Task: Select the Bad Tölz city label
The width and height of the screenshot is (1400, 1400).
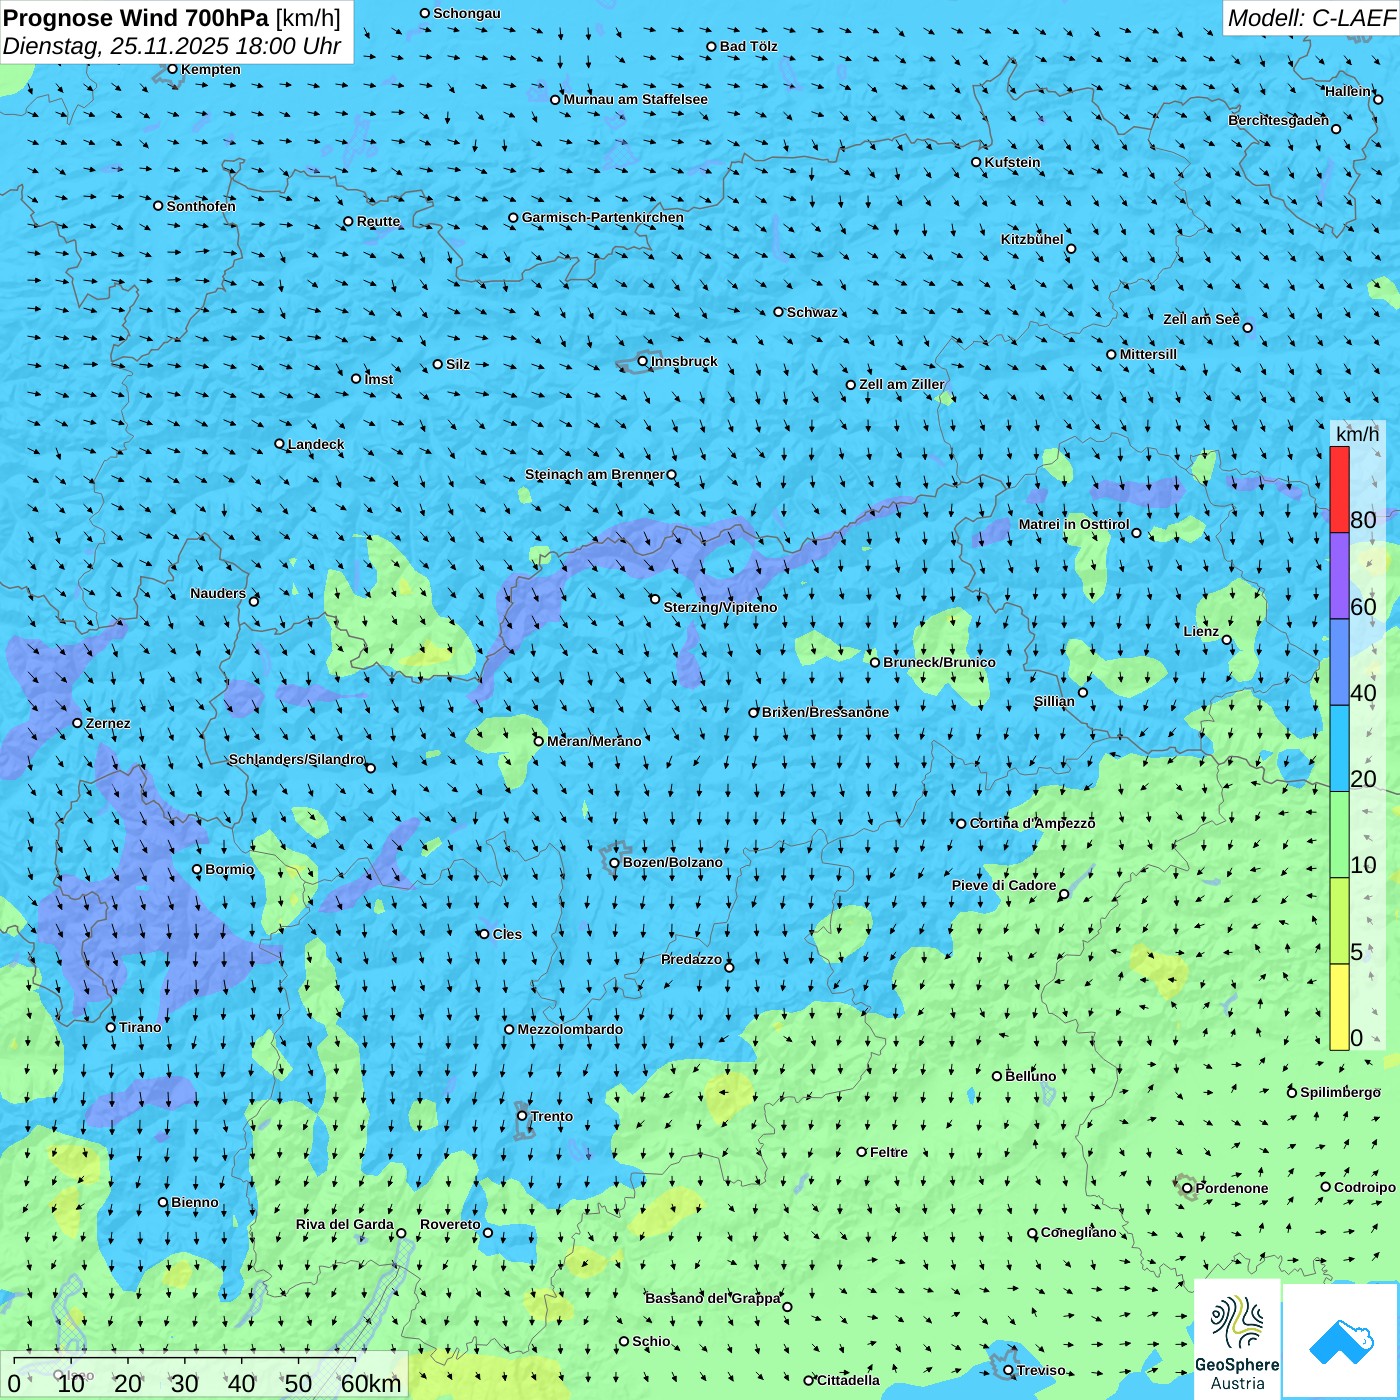Action: coord(748,46)
